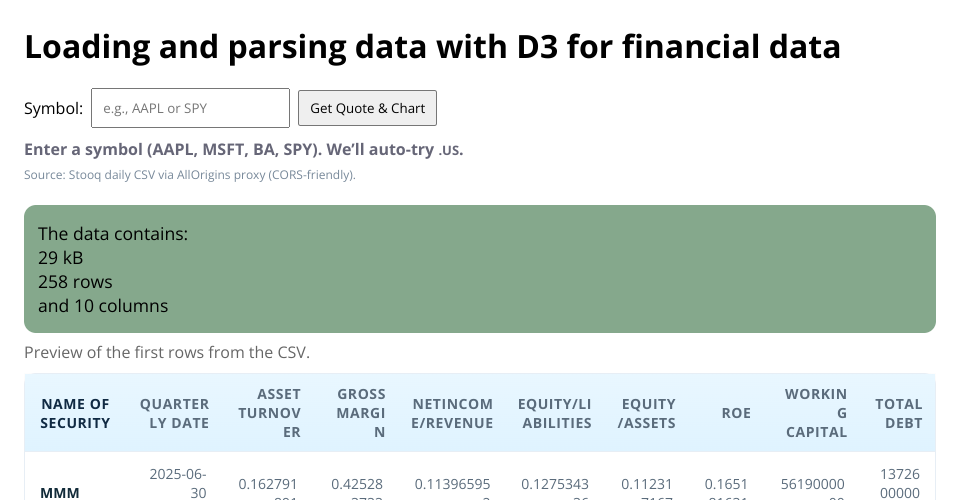Viewport: 960px width, 500px height.
Task: Click the green data summary box
Action: pos(480,269)
